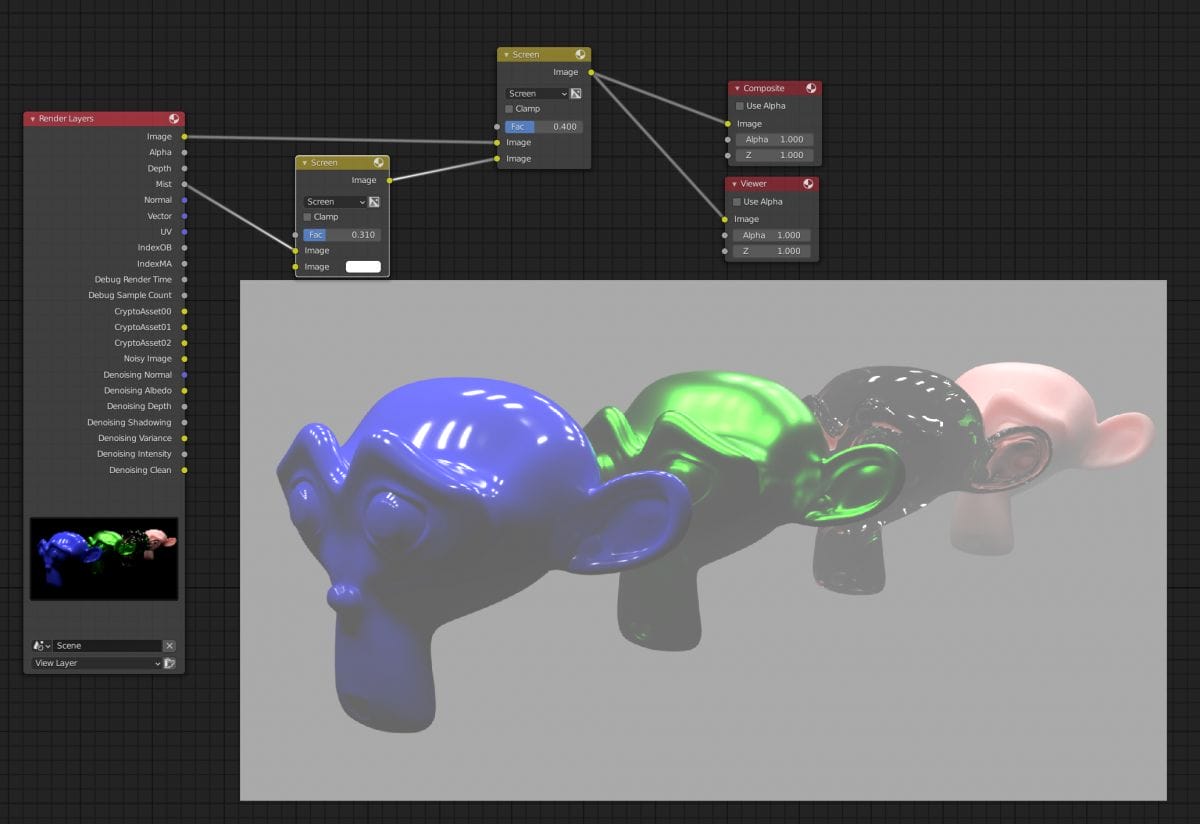Image resolution: width=1200 pixels, height=824 pixels.
Task: Click the sphere icon on the upper Screen node header
Action: click(x=581, y=54)
